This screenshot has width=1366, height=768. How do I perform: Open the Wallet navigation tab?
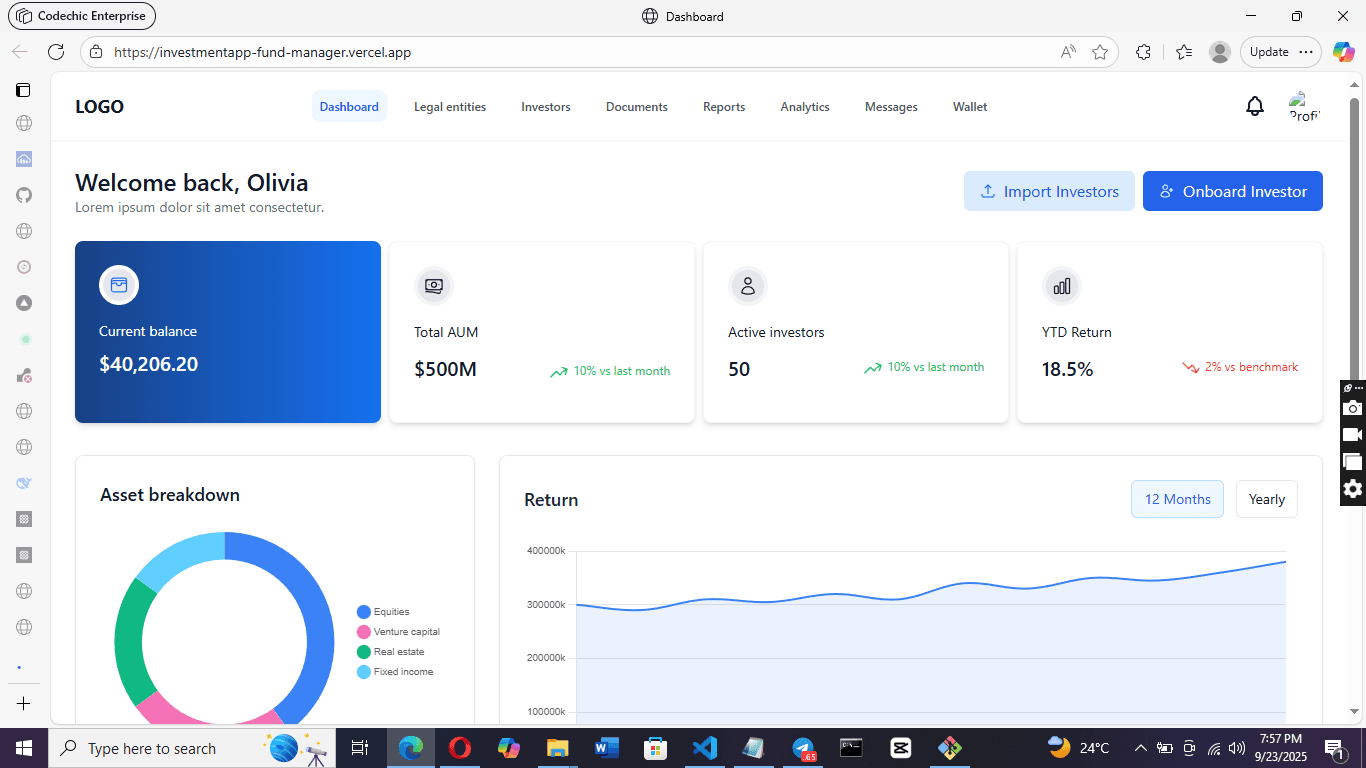click(x=970, y=106)
